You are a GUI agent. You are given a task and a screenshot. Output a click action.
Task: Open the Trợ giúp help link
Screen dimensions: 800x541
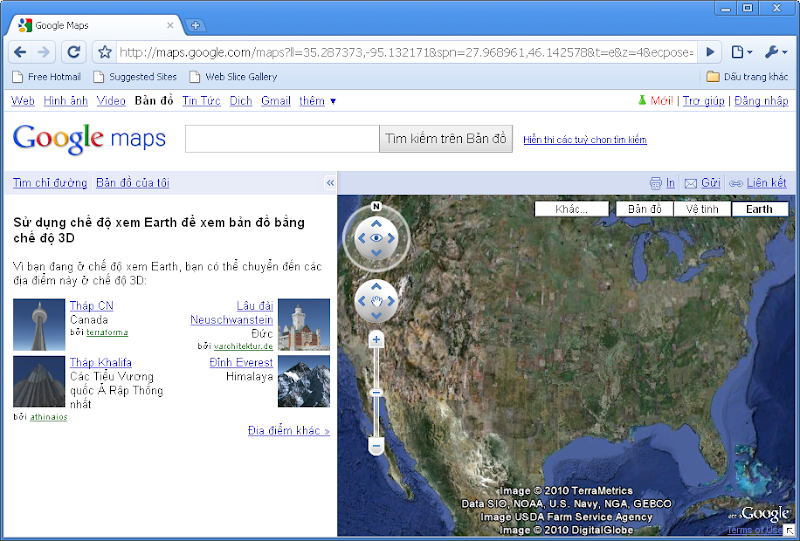pyautogui.click(x=704, y=101)
